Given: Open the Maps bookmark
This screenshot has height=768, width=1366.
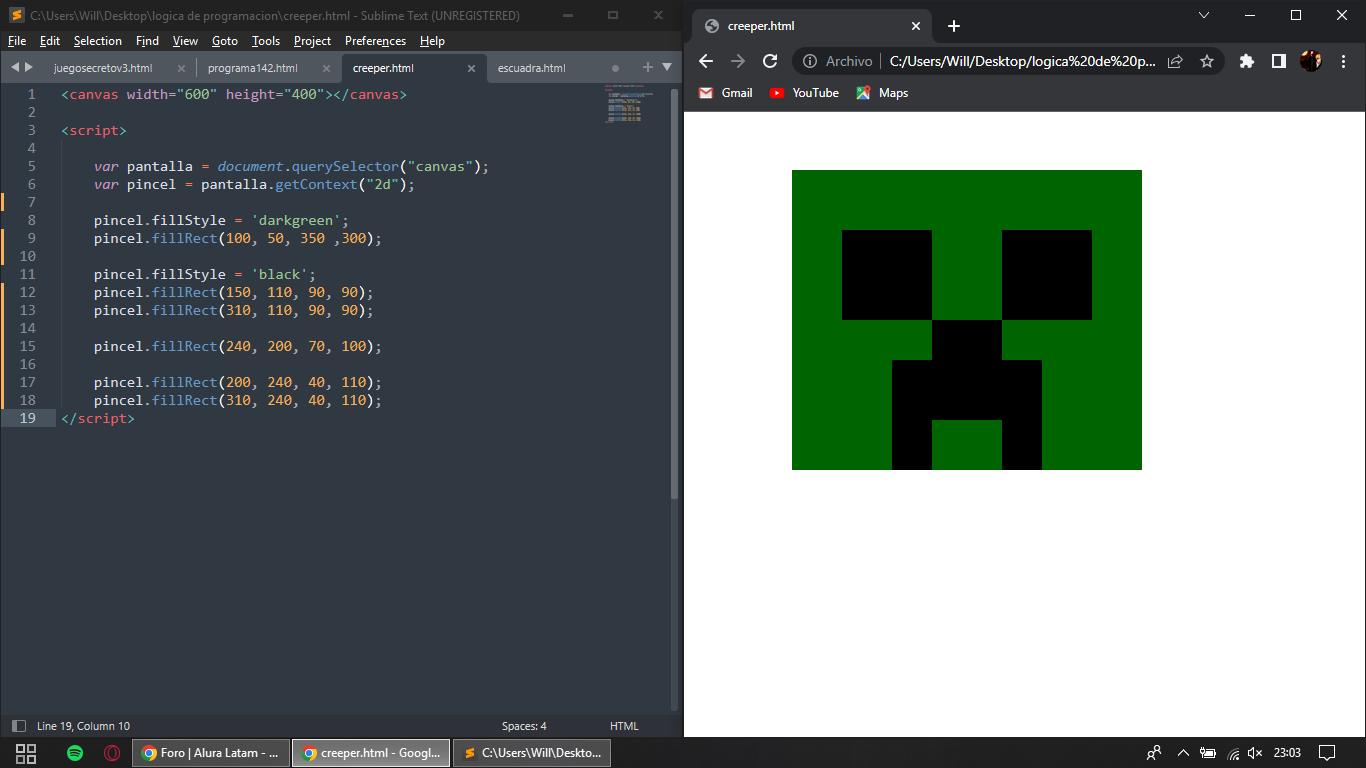Looking at the screenshot, I should (883, 93).
